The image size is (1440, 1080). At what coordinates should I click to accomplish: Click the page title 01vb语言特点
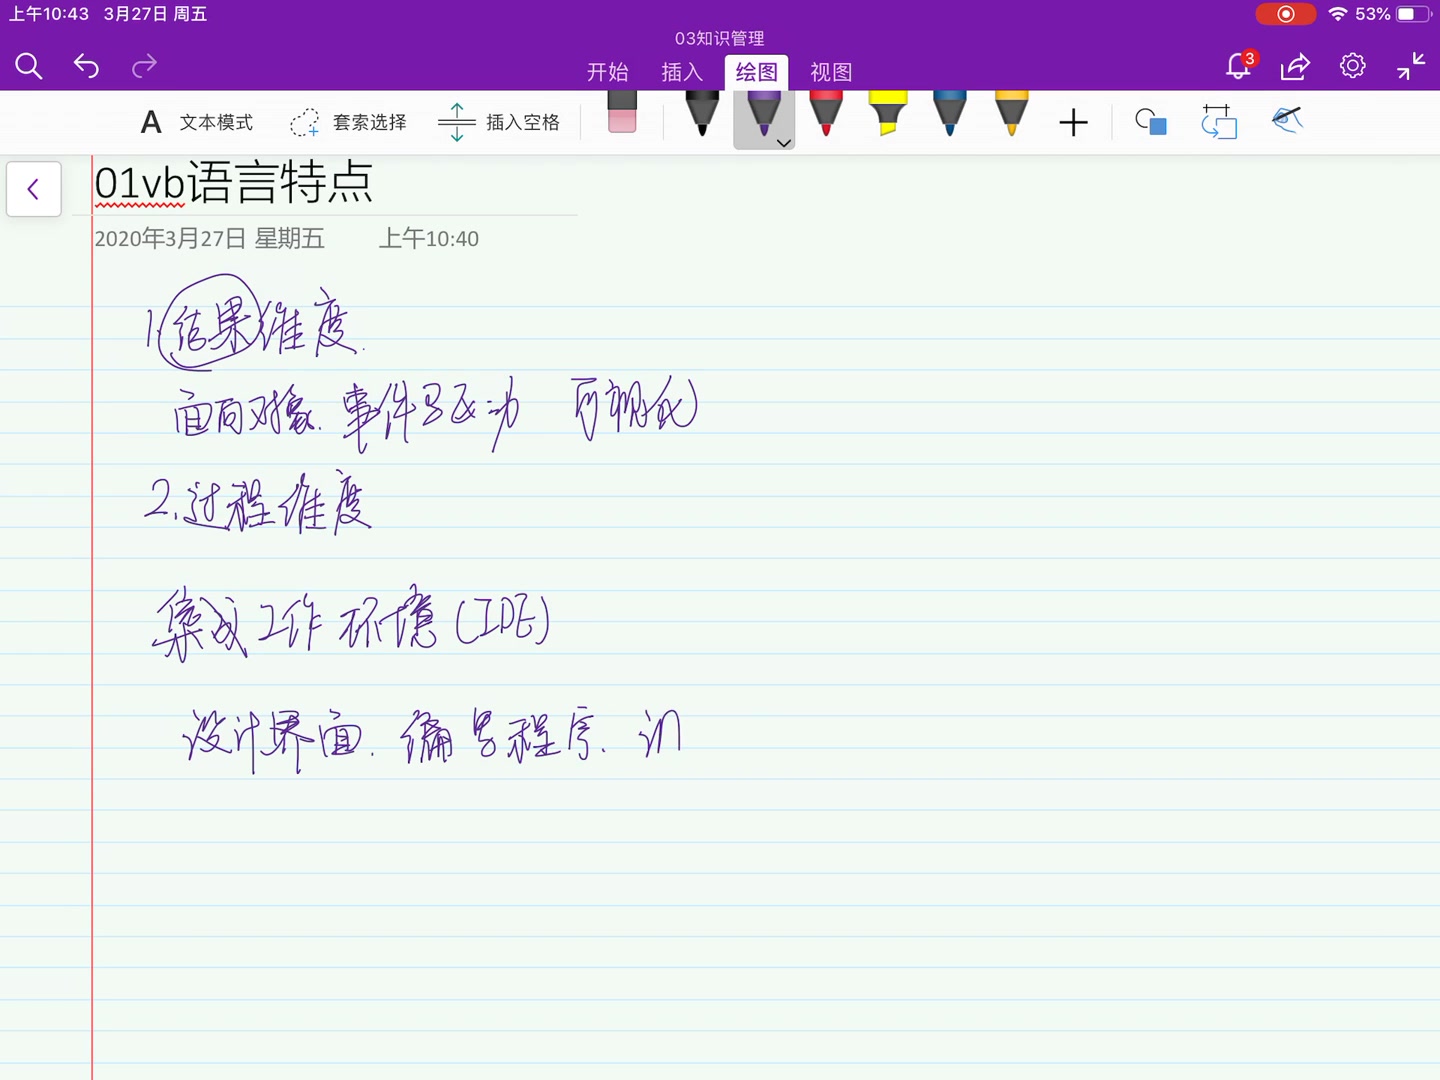click(x=233, y=185)
